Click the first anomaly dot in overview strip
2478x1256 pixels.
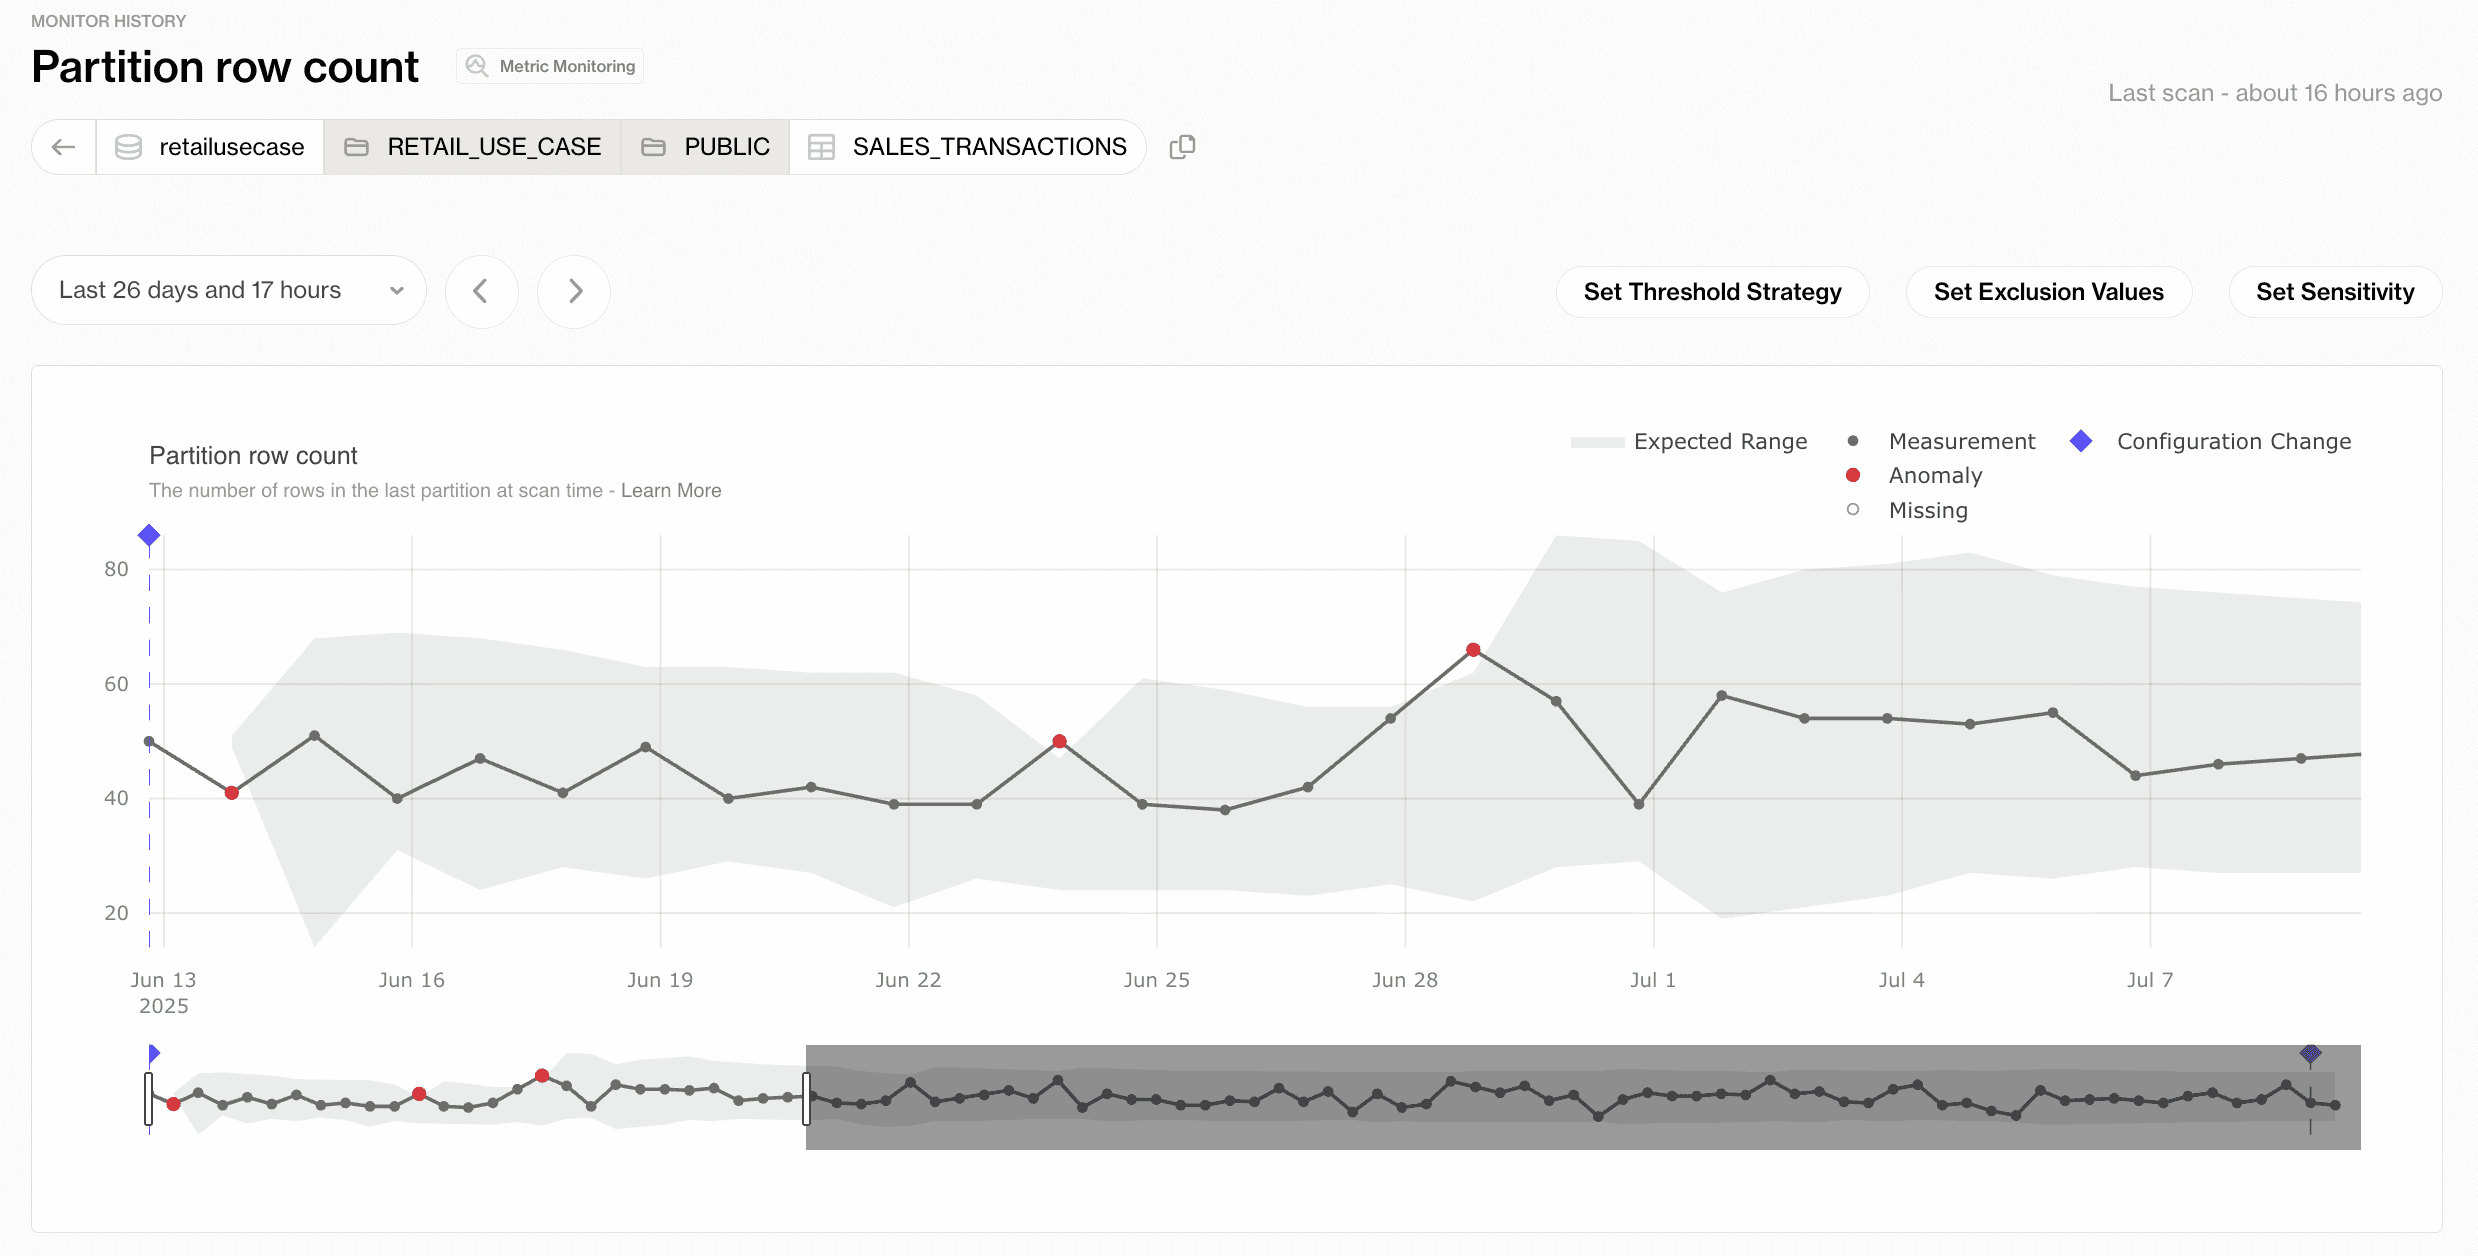click(x=173, y=1104)
